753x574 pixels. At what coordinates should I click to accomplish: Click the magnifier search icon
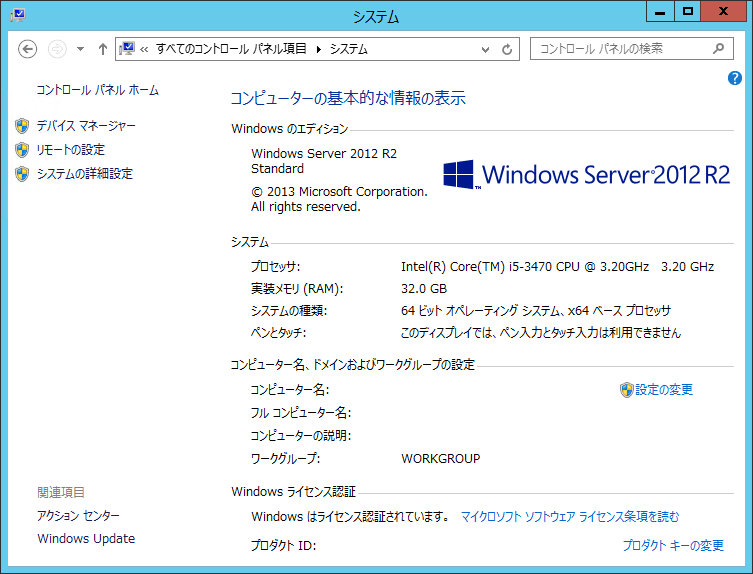(x=718, y=49)
